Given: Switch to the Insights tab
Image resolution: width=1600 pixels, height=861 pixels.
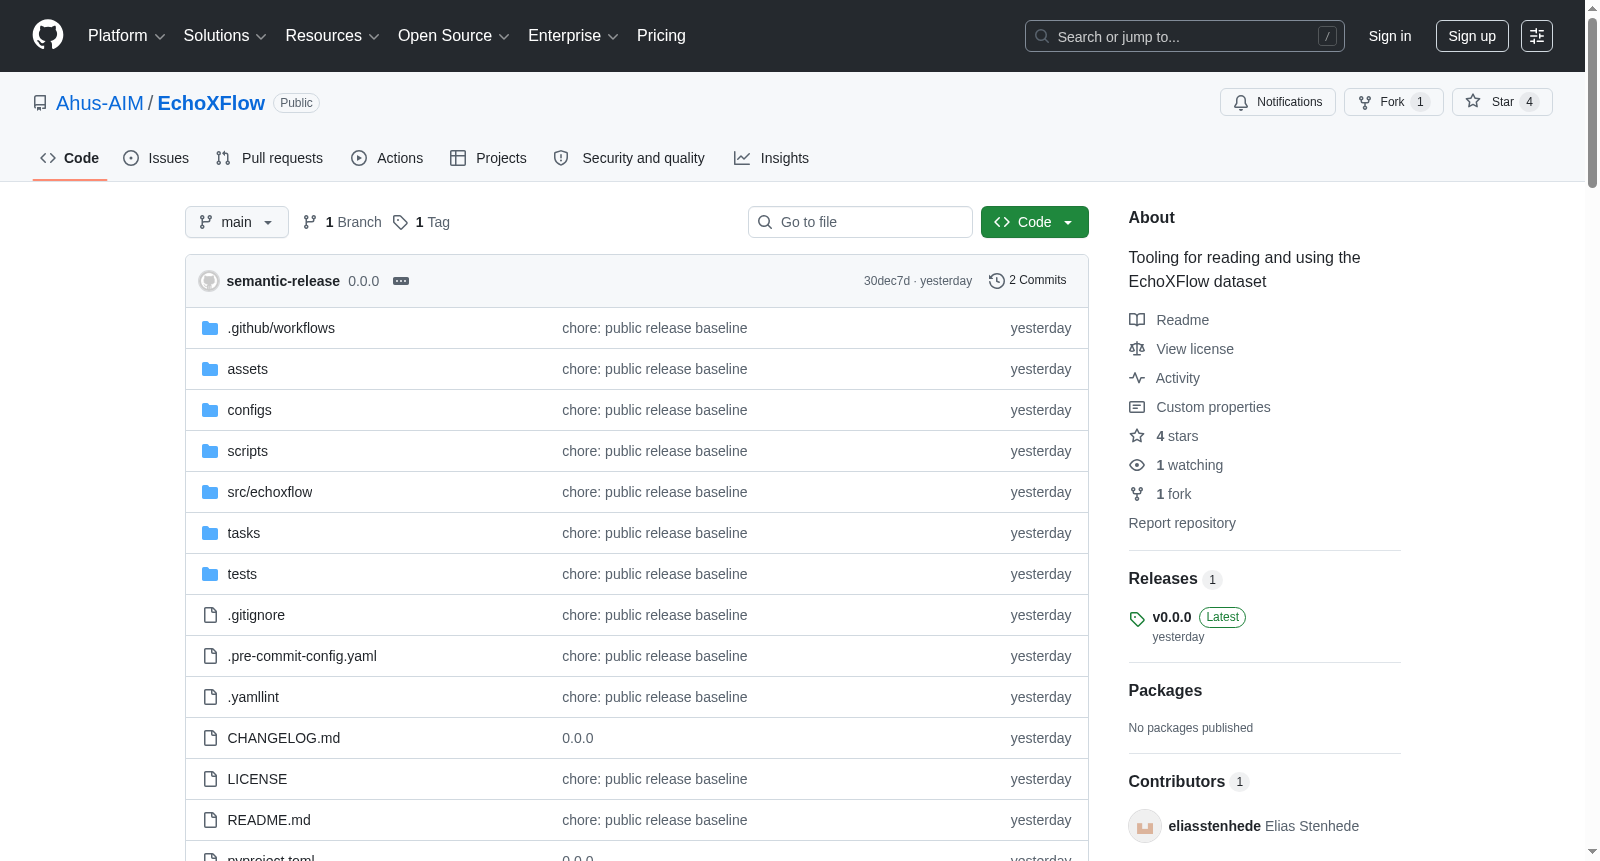Looking at the screenshot, I should [x=771, y=158].
